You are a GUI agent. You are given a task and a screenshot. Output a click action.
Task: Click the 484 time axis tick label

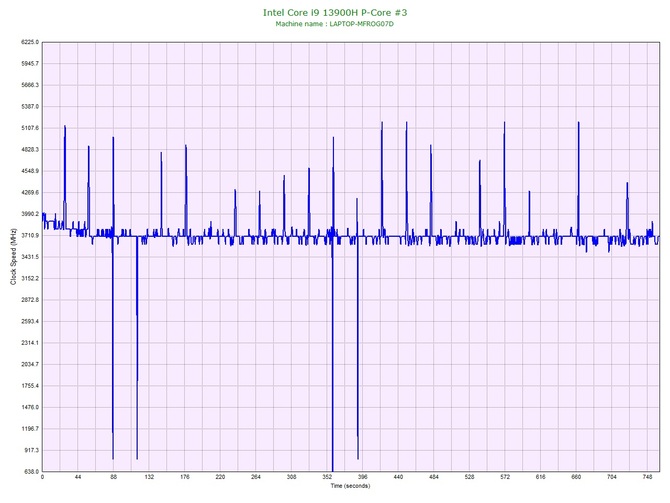click(x=434, y=477)
